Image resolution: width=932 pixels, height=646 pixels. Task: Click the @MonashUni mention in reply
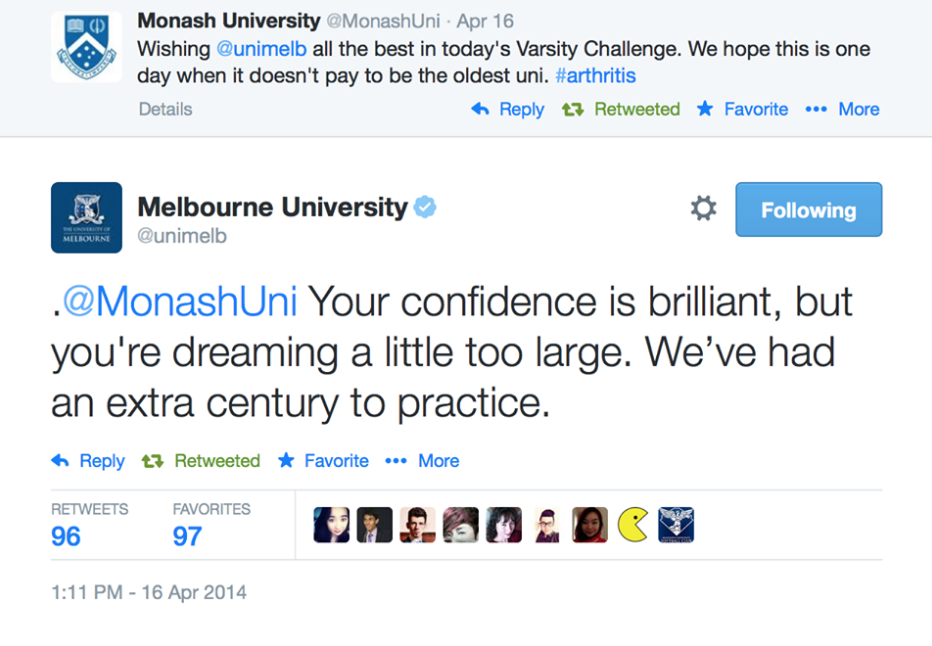pyautogui.click(x=181, y=302)
